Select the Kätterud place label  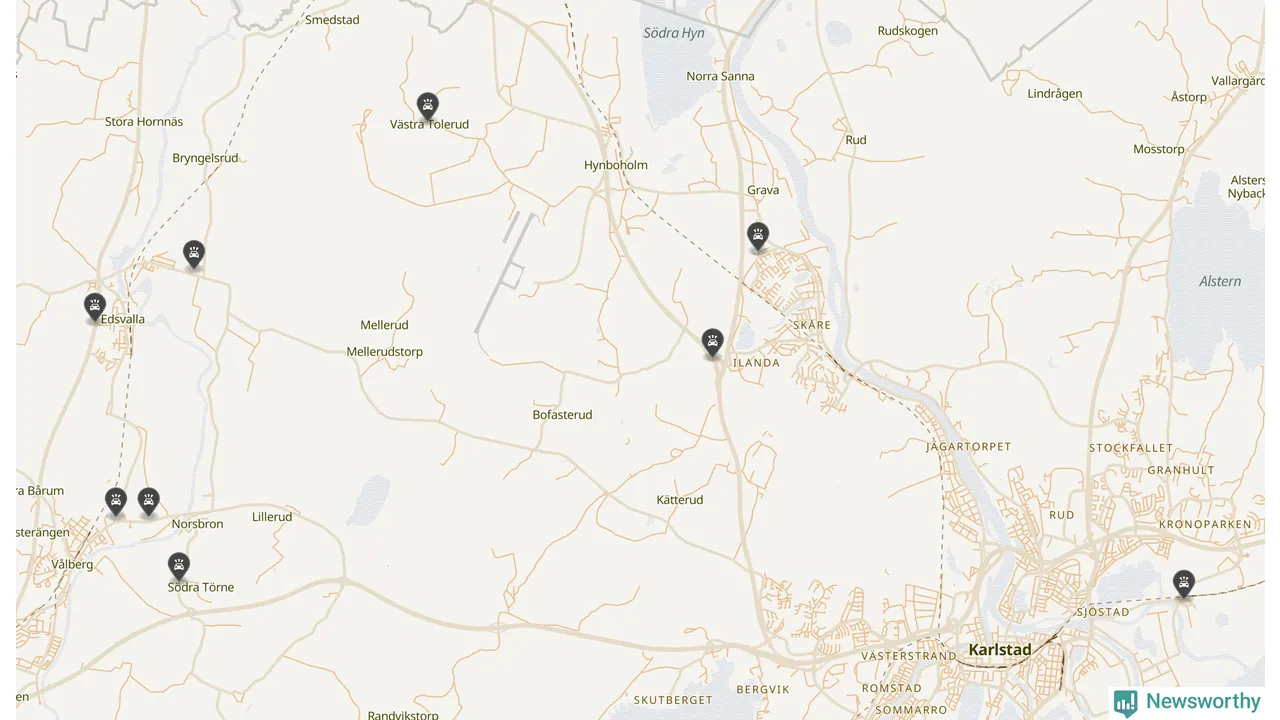point(680,500)
